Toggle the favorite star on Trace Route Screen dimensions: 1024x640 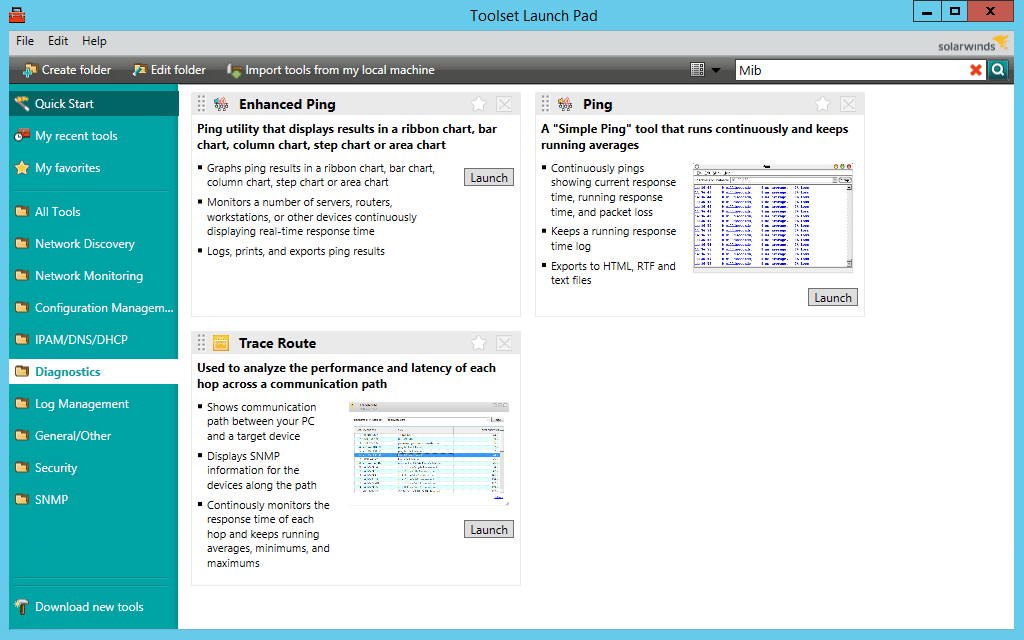click(x=478, y=342)
